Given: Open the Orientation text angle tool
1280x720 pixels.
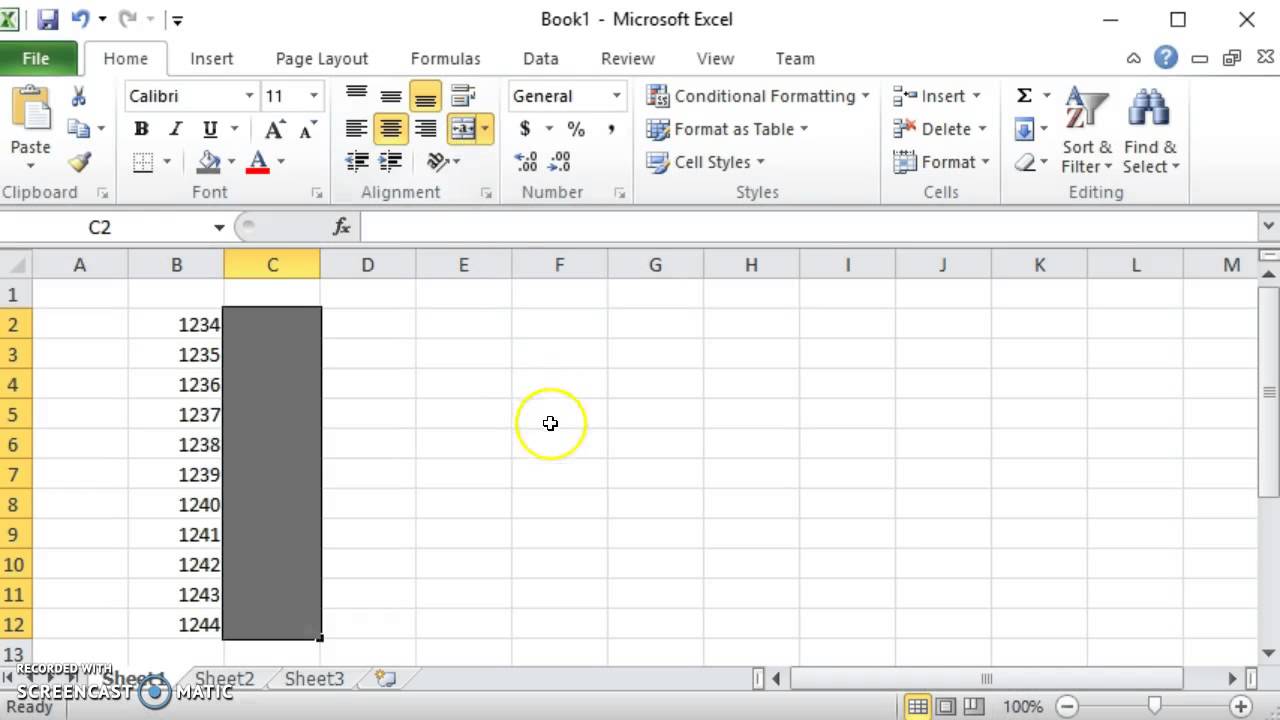Looking at the screenshot, I should coord(437,161).
